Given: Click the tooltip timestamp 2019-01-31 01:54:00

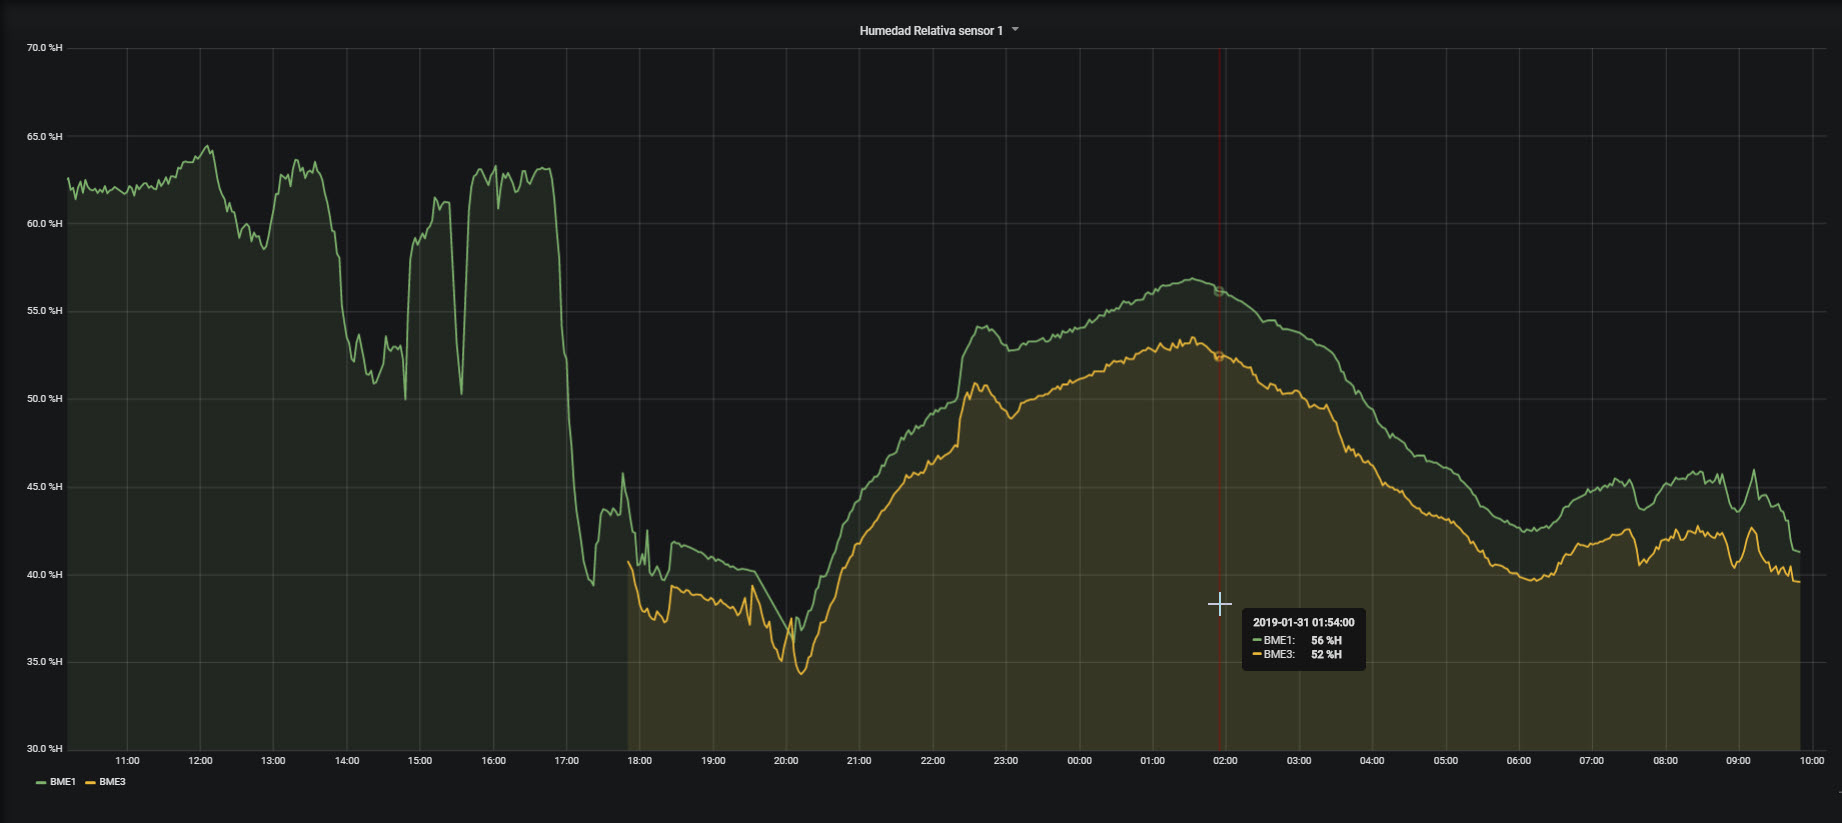Looking at the screenshot, I should pyautogui.click(x=1303, y=622).
